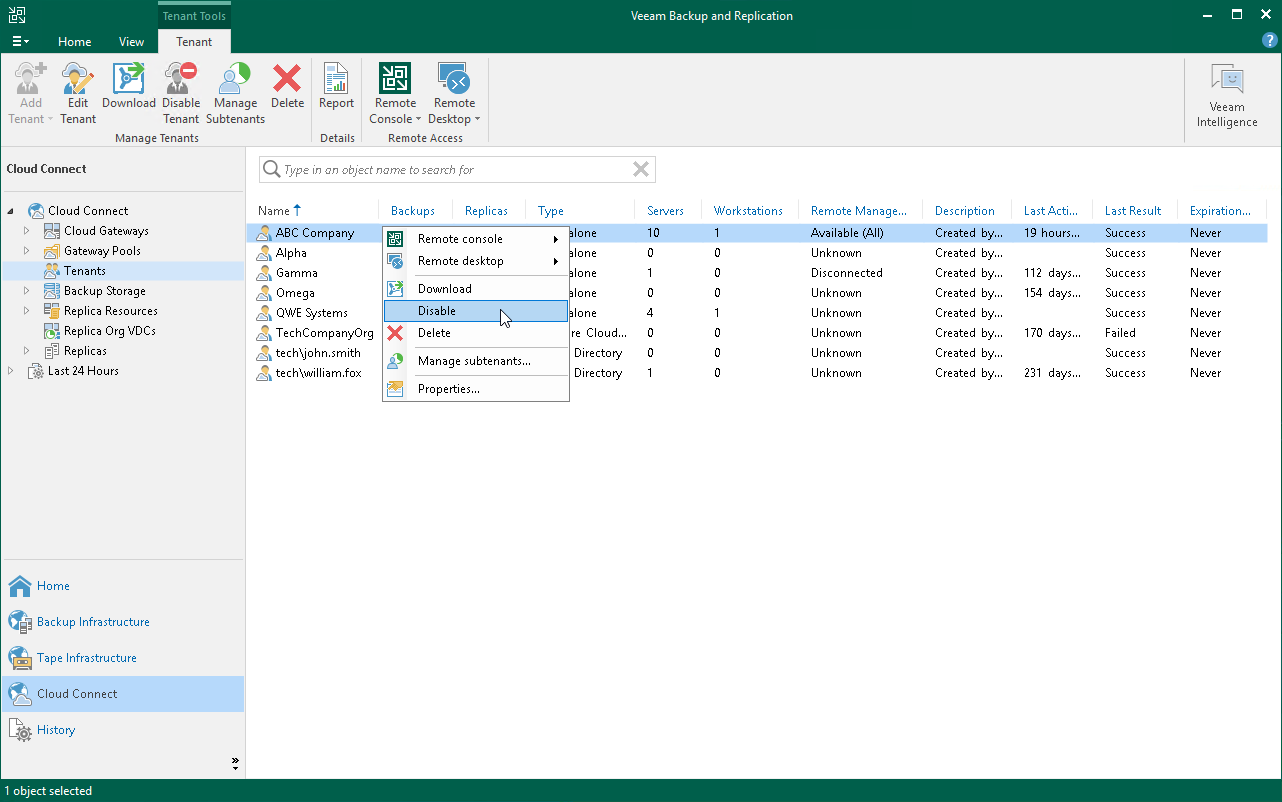Sort by the Backups column header
The height and width of the screenshot is (802, 1282).
(413, 211)
